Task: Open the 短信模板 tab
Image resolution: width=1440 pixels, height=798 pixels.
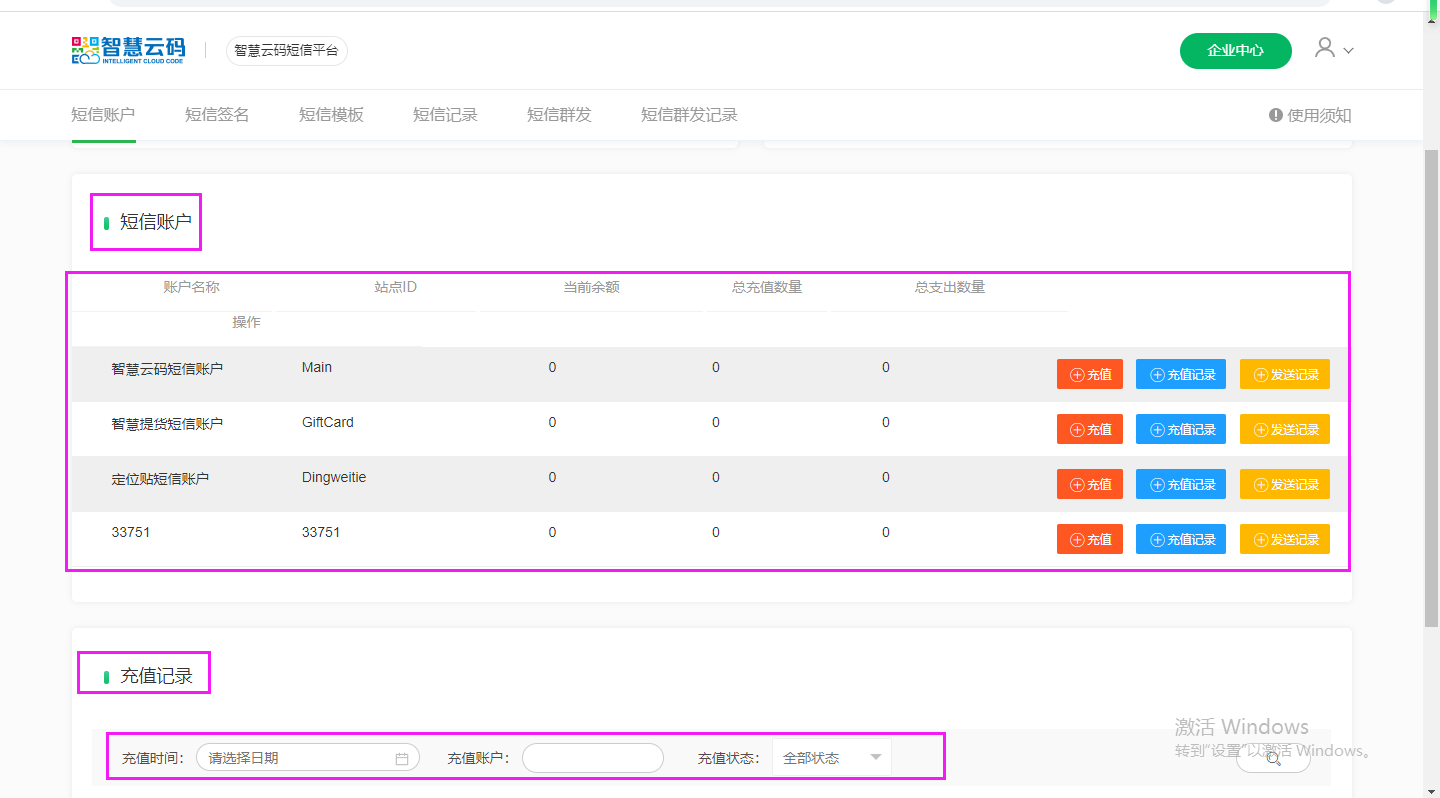Action: tap(331, 115)
